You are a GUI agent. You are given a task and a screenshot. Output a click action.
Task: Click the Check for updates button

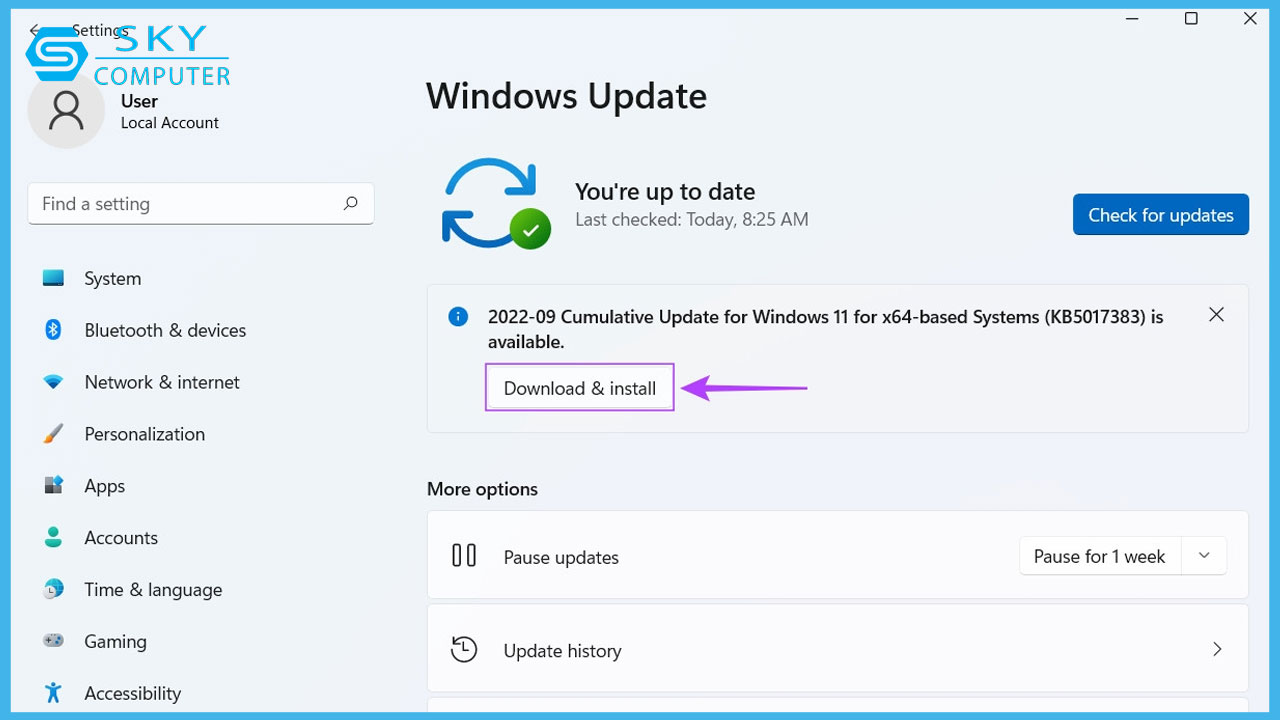tap(1160, 215)
